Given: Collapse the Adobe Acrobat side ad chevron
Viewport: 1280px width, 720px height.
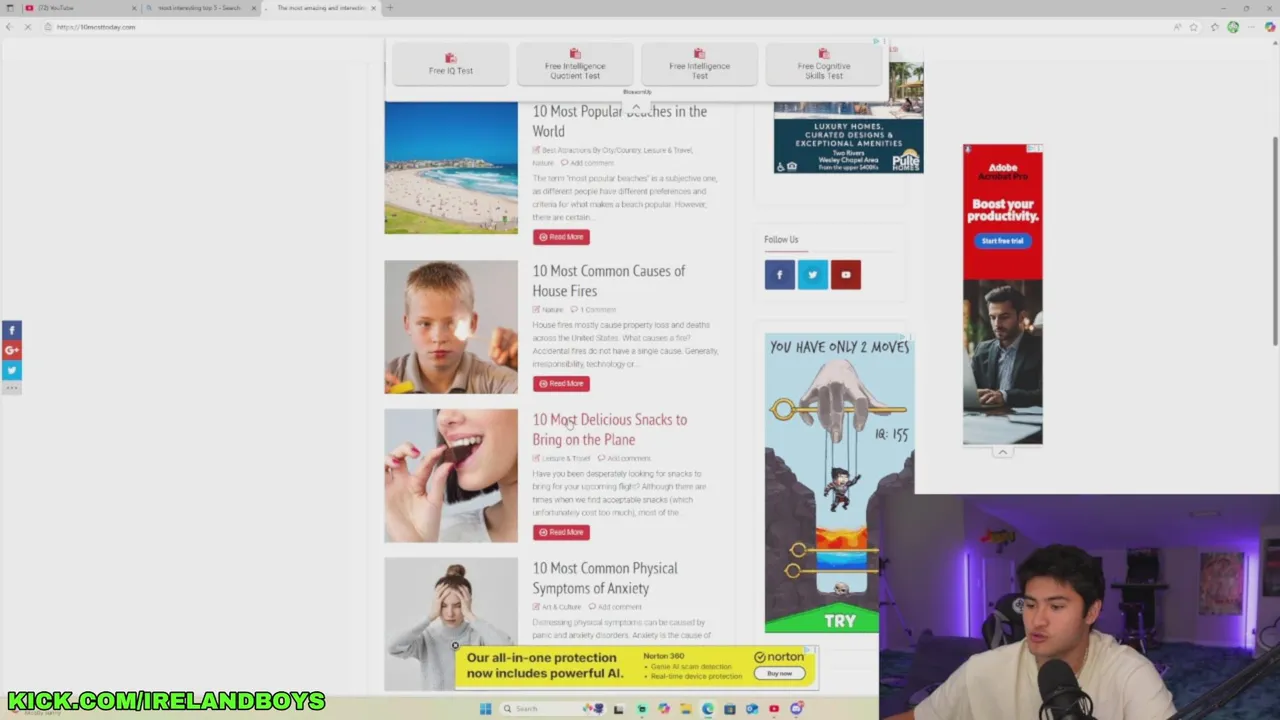Looking at the screenshot, I should pyautogui.click(x=1002, y=452).
